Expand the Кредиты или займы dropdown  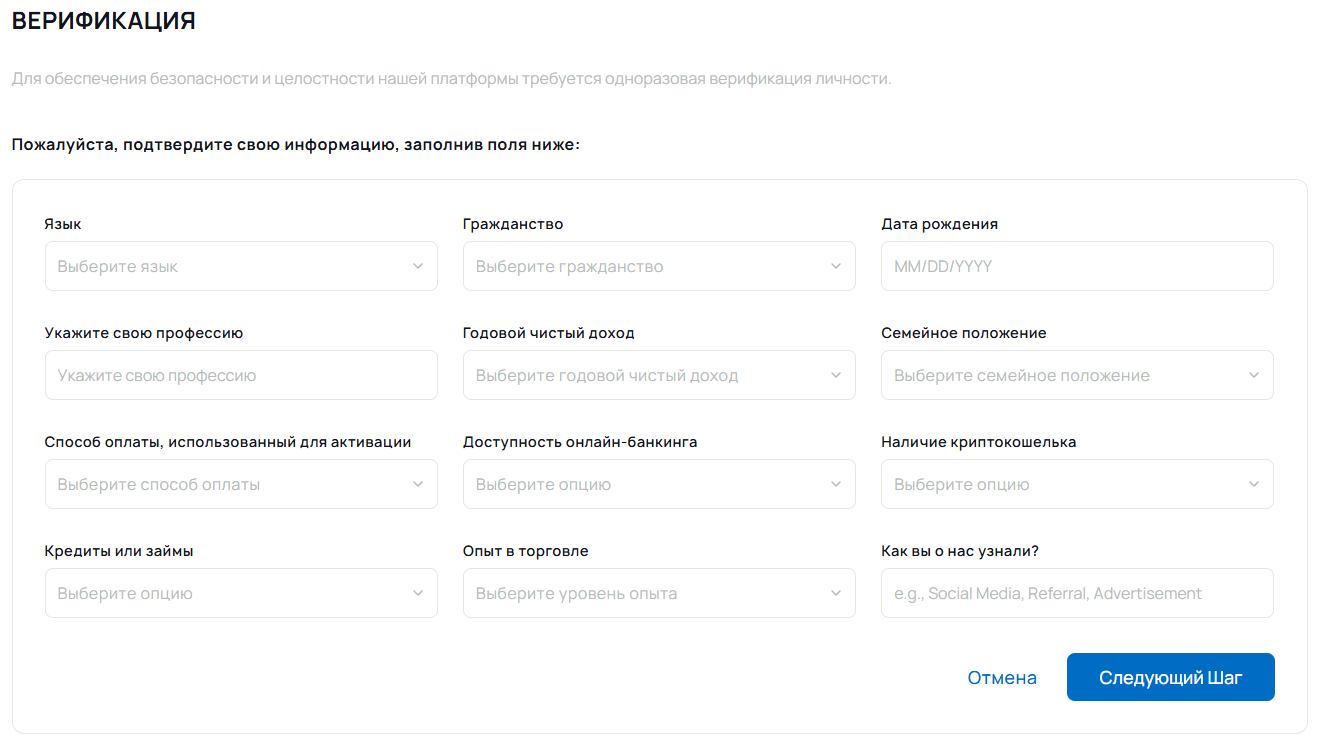tap(240, 593)
